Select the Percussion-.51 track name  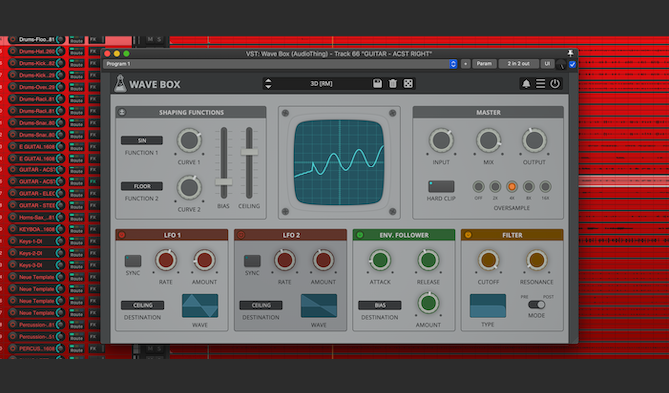tap(37, 337)
